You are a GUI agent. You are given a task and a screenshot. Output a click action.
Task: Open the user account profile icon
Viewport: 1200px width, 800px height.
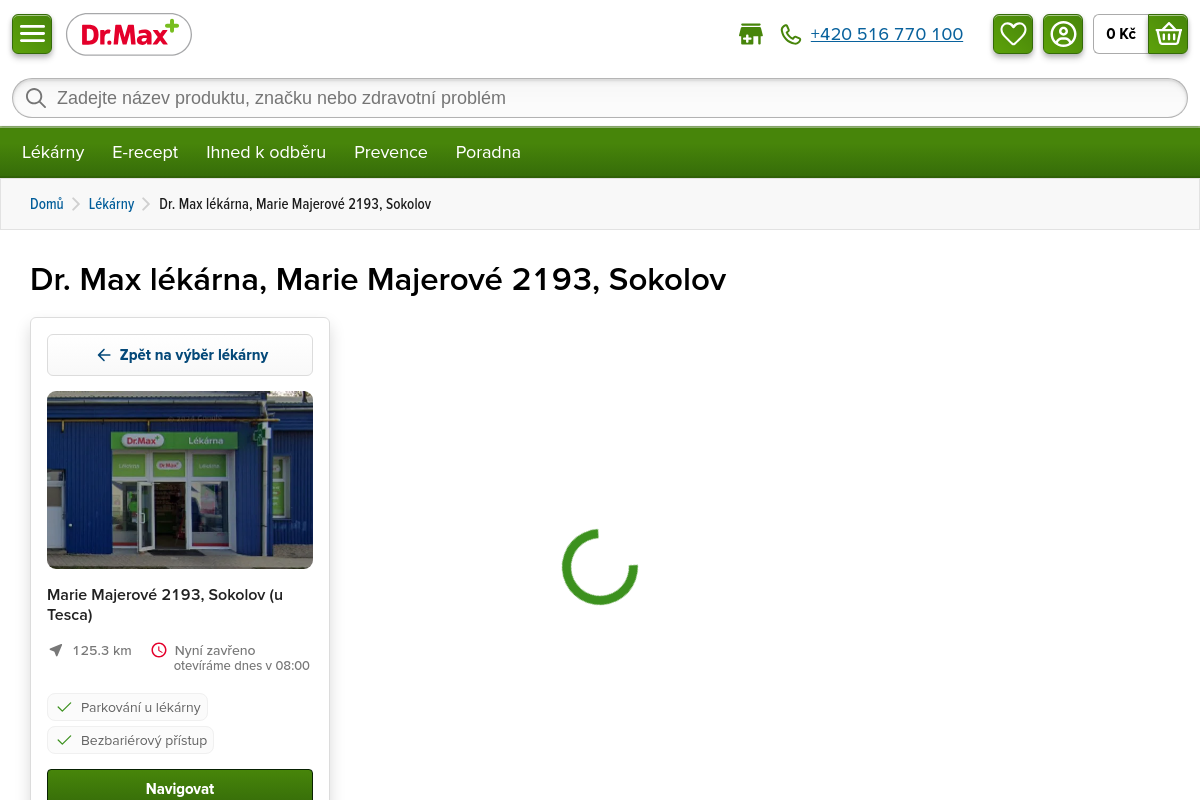[x=1063, y=34]
